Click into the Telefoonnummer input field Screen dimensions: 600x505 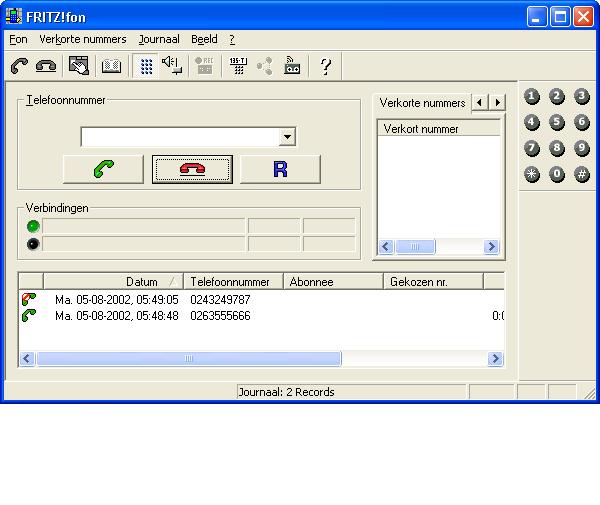click(x=180, y=137)
